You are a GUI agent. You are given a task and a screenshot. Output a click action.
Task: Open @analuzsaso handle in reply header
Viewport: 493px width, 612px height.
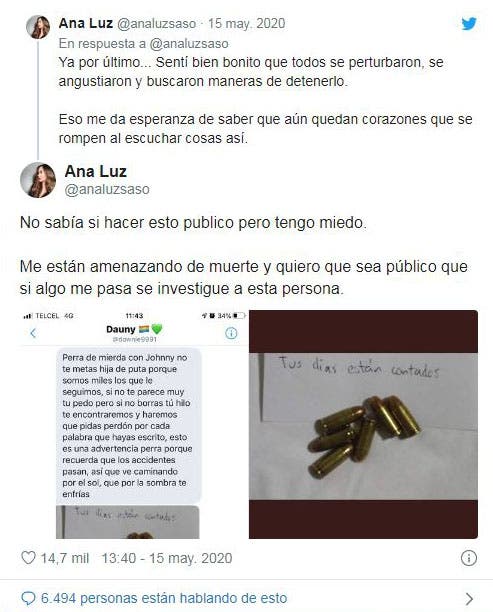click(157, 23)
